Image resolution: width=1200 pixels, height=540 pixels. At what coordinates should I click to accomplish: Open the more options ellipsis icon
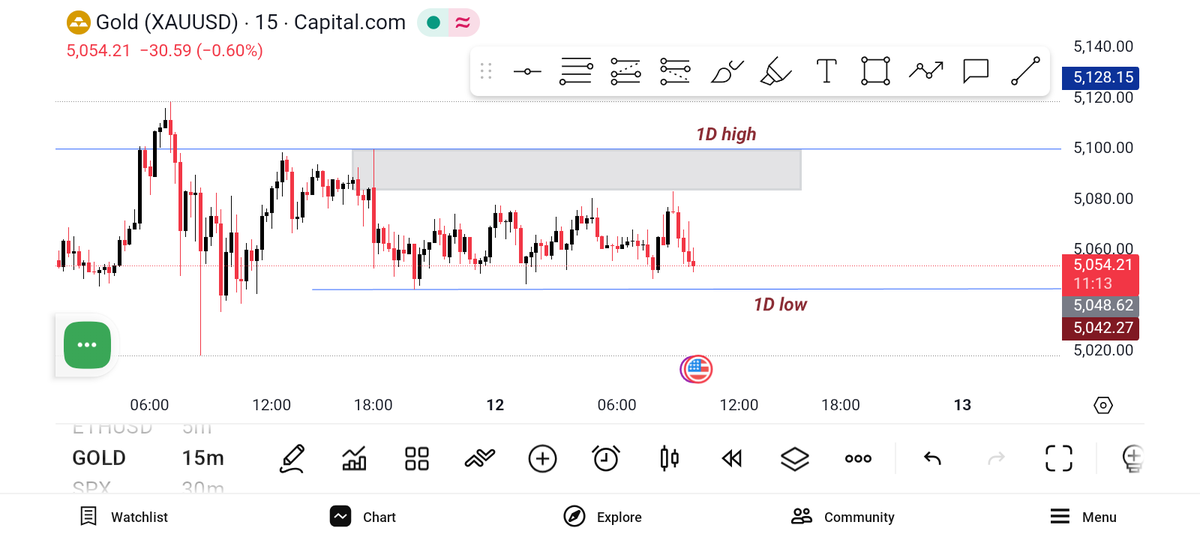coord(858,459)
